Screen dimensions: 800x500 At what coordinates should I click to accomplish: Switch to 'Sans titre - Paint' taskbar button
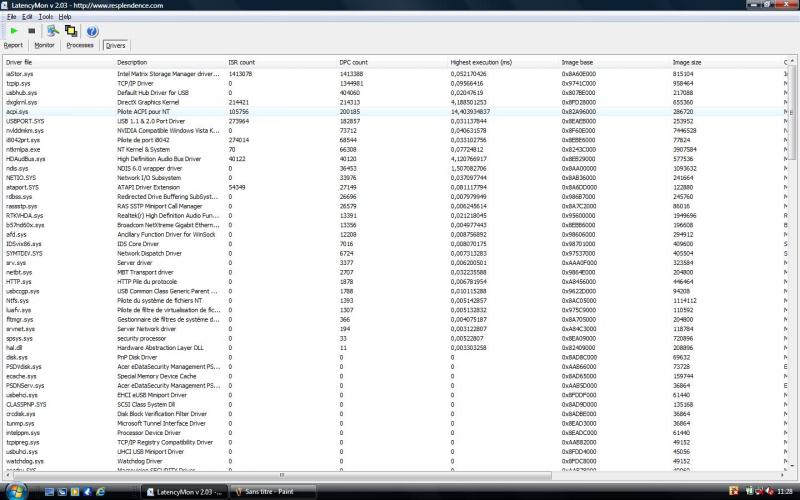273,492
